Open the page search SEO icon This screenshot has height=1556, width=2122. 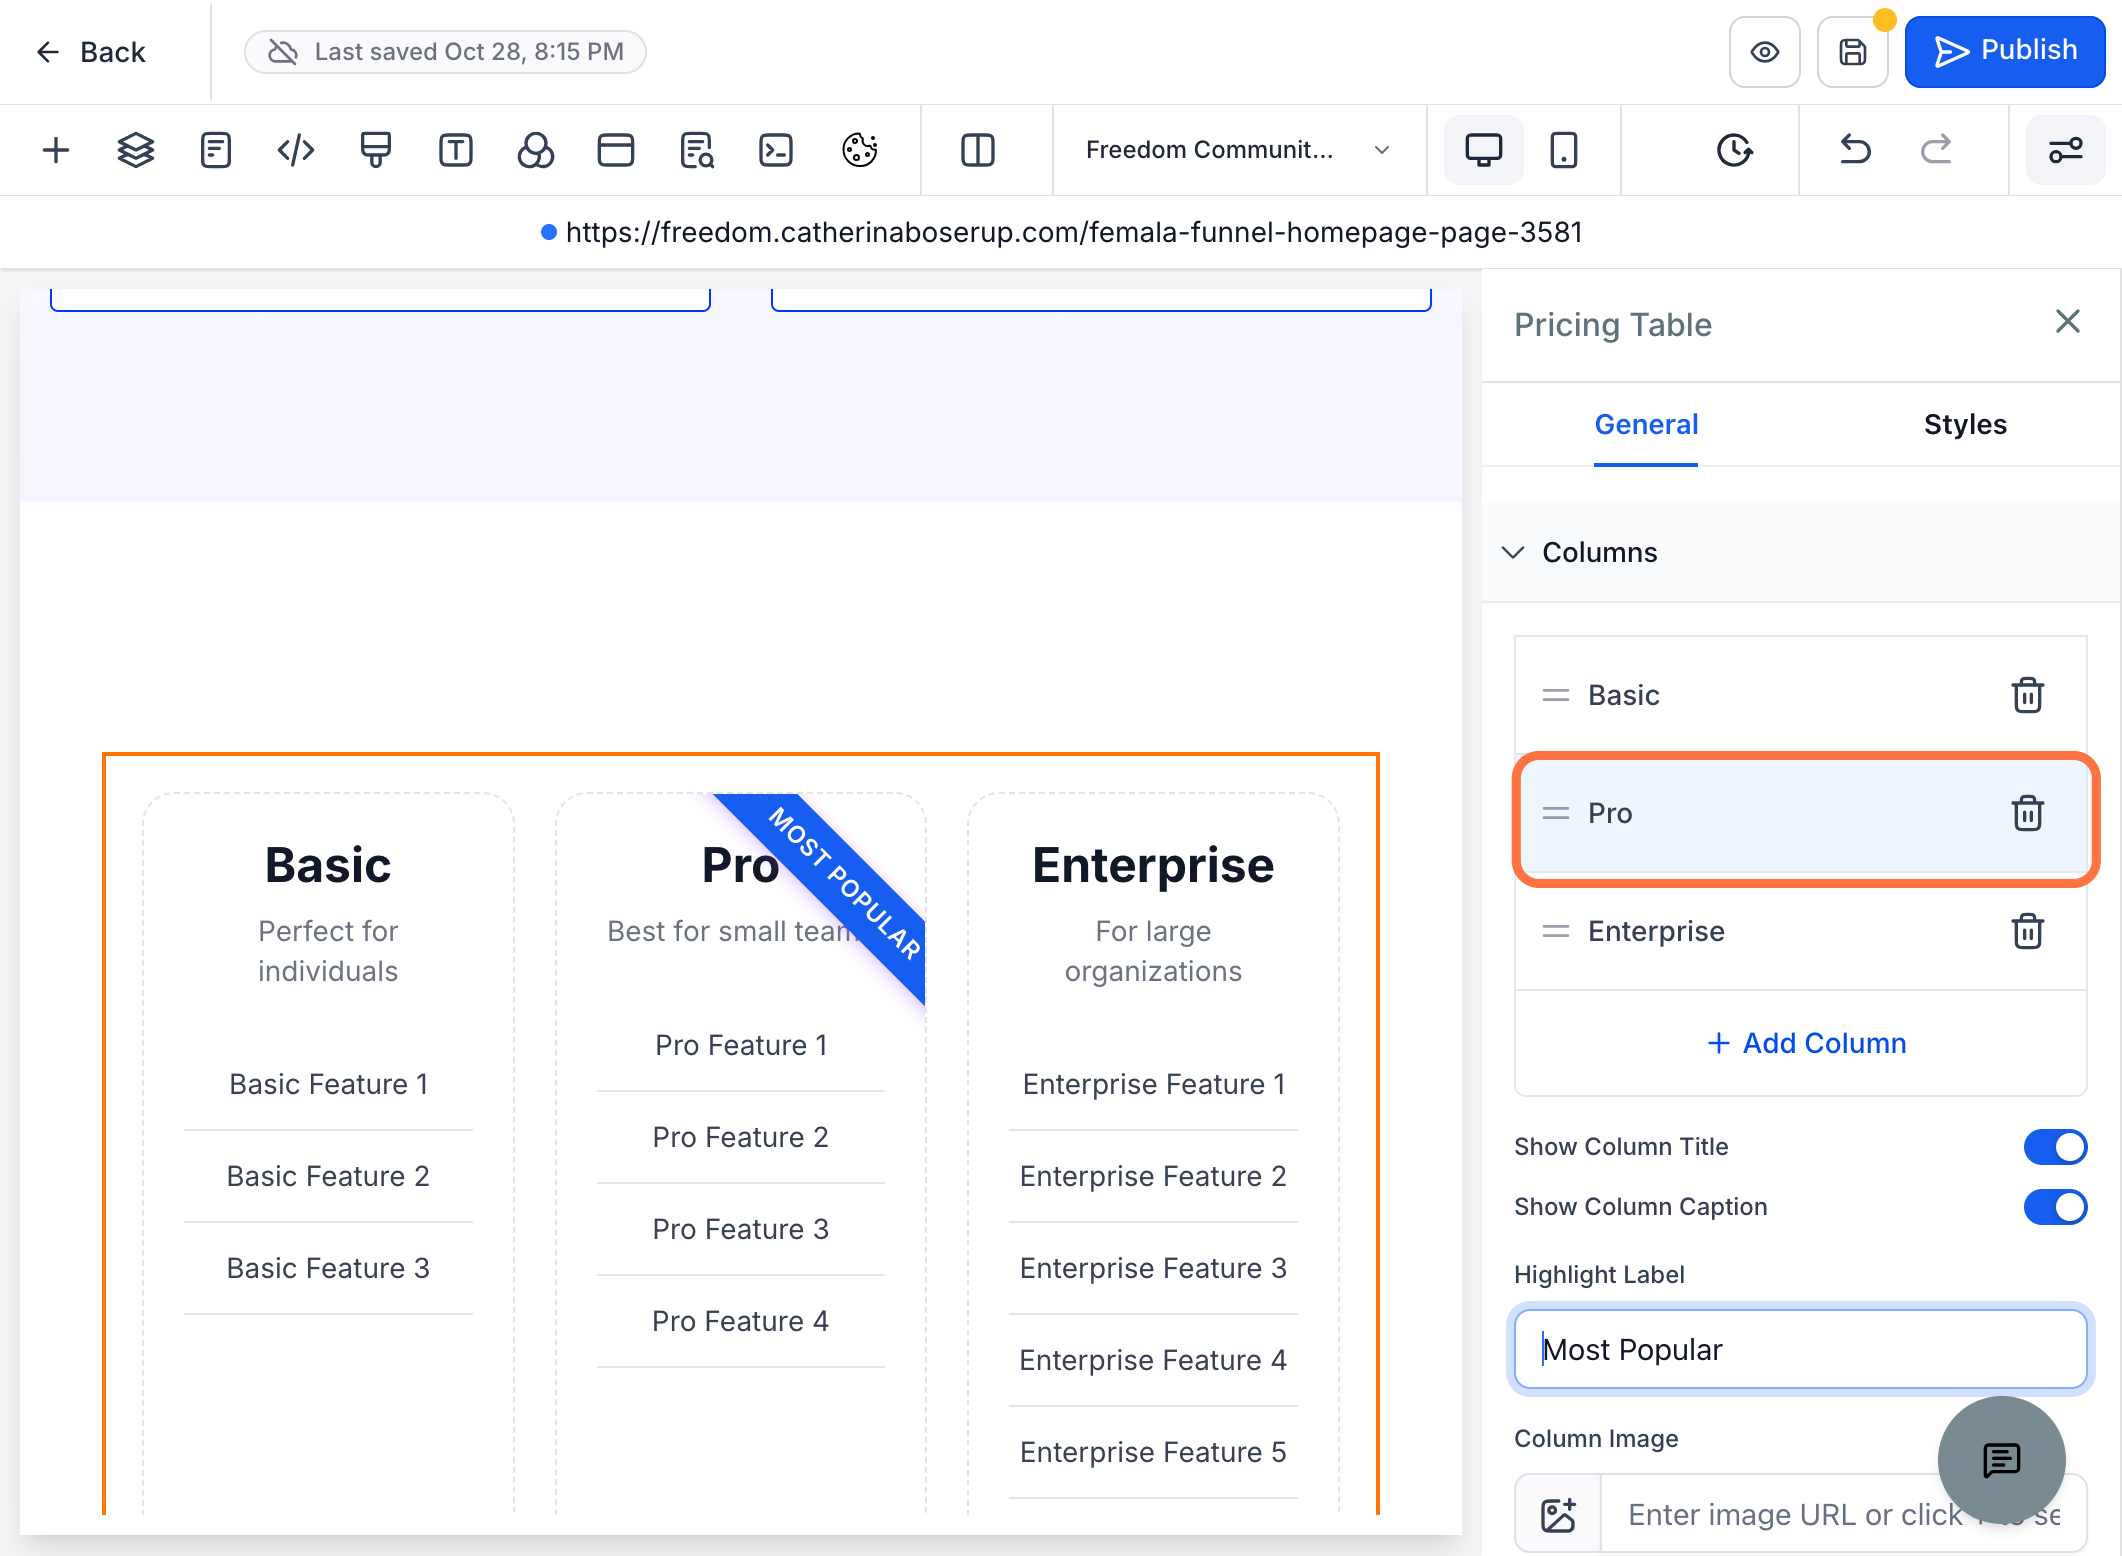click(x=696, y=150)
